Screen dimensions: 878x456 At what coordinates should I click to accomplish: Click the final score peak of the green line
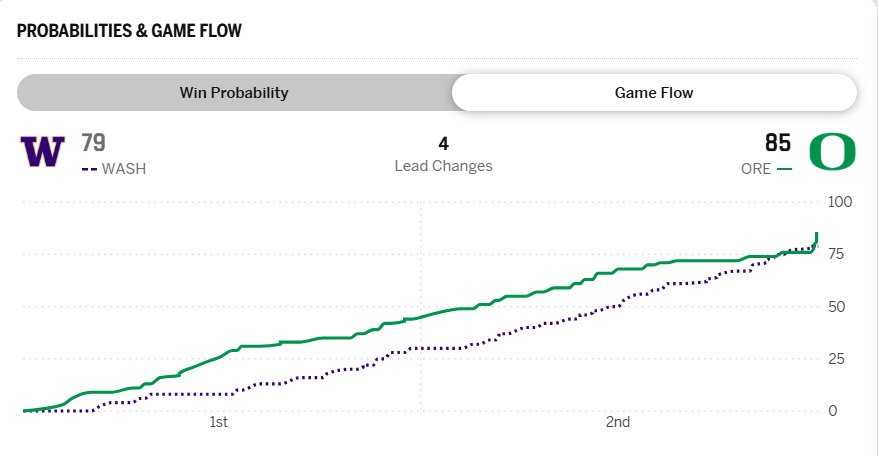817,234
